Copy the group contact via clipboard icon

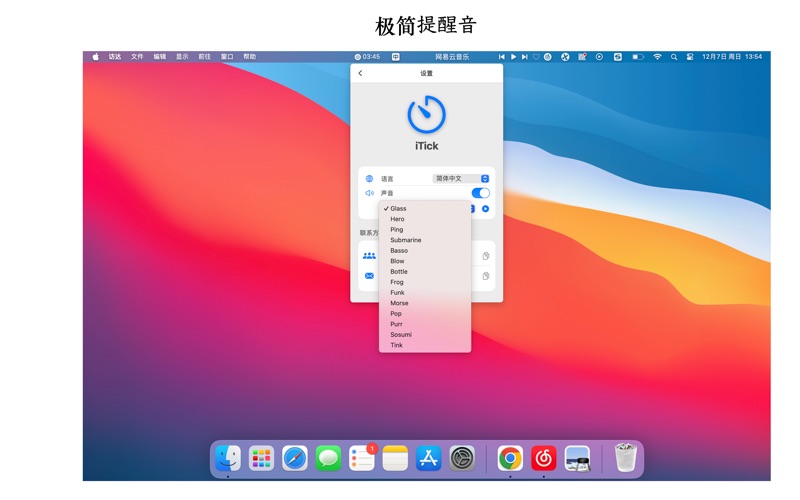[x=486, y=256]
